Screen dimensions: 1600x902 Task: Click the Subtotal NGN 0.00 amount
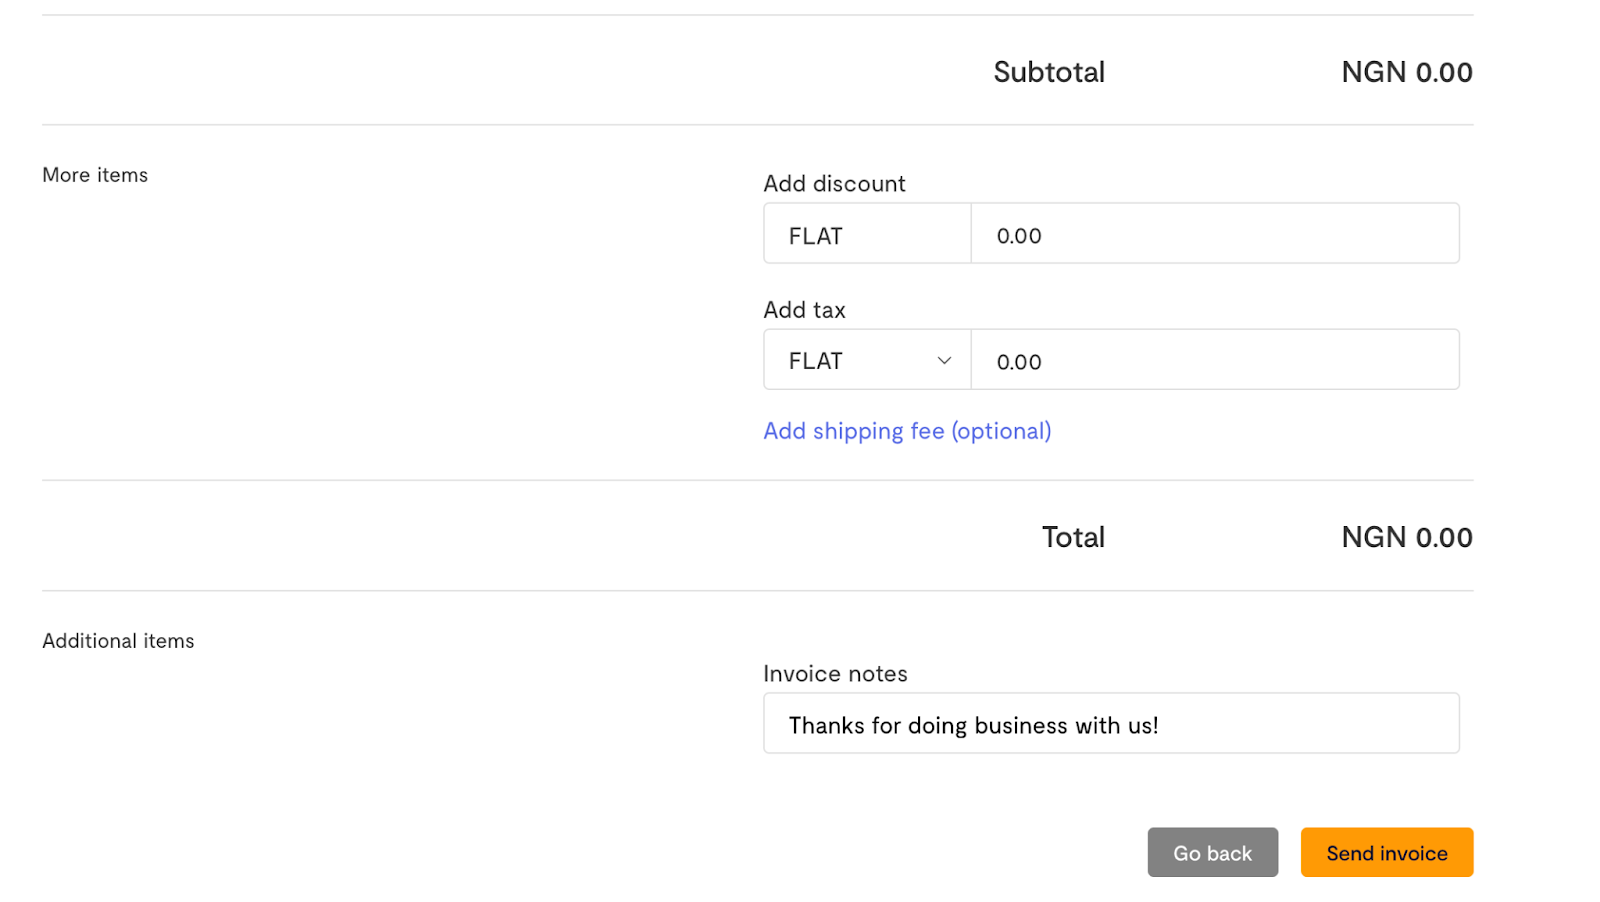coord(1406,72)
